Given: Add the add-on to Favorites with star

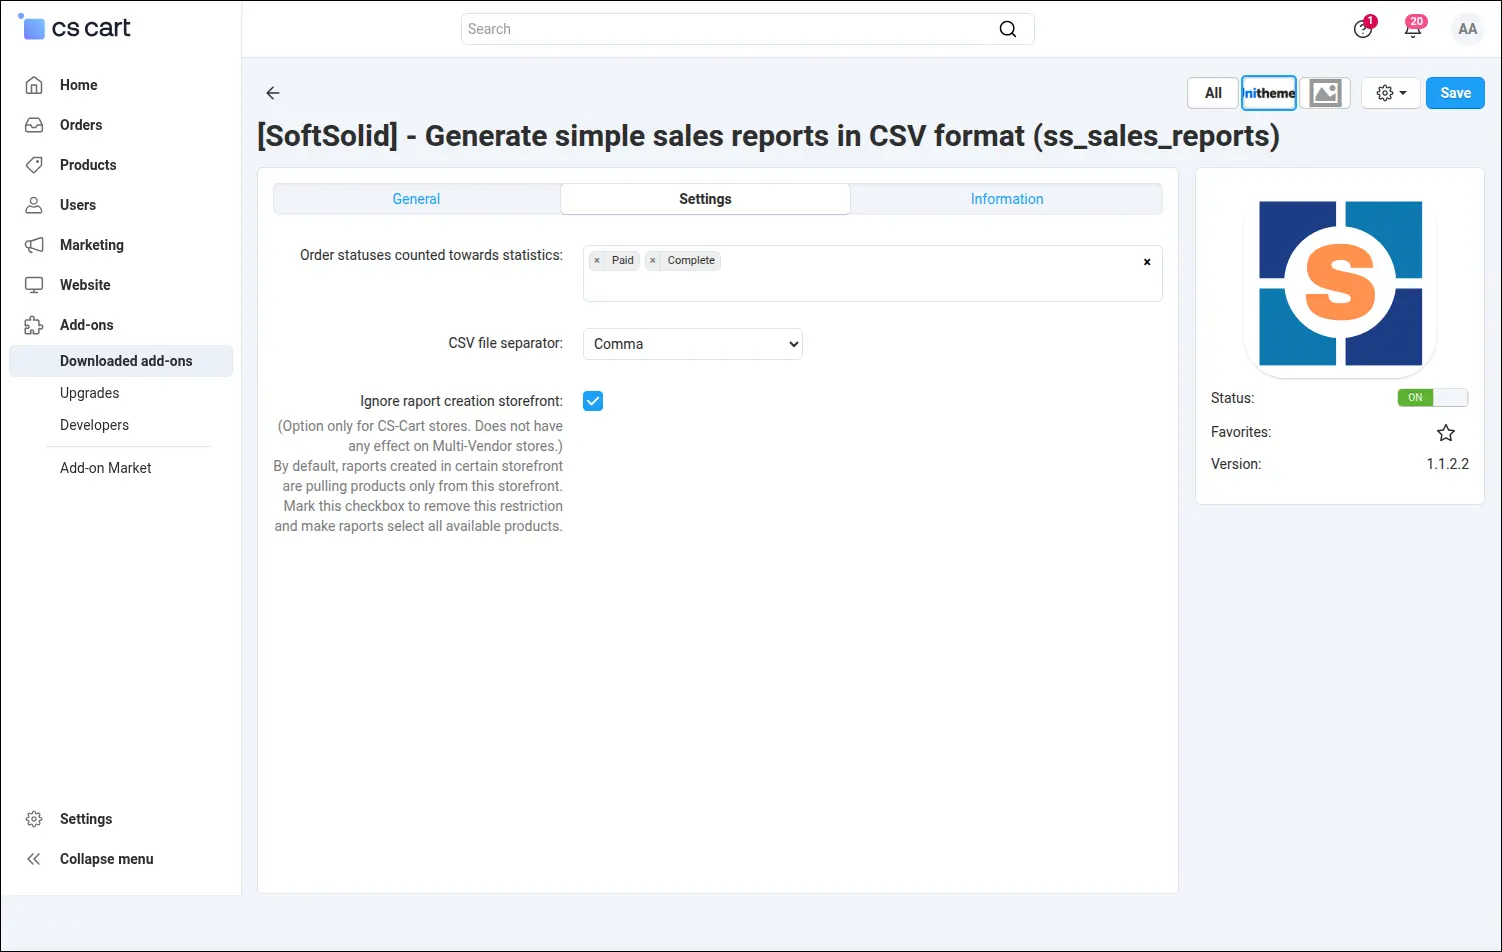Looking at the screenshot, I should click(1446, 433).
